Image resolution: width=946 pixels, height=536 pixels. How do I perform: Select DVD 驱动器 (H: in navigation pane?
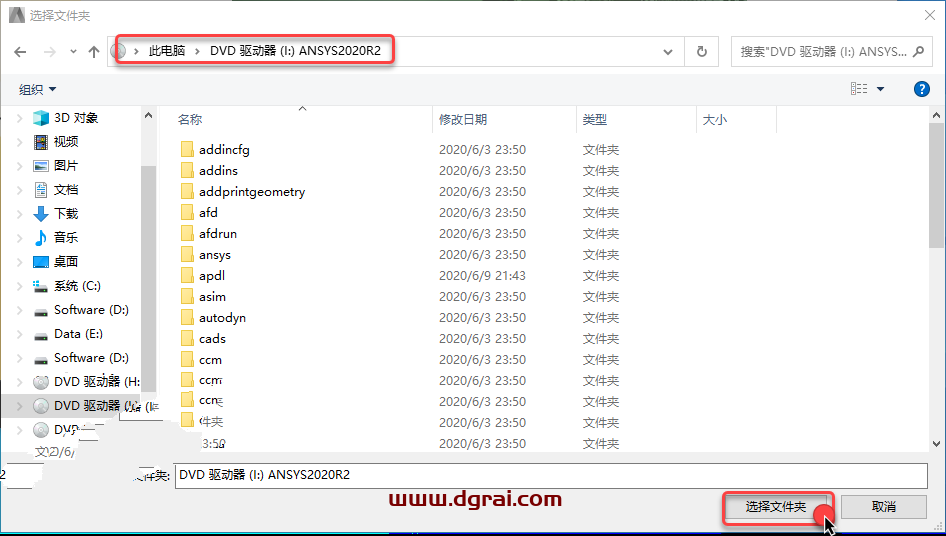click(x=97, y=381)
